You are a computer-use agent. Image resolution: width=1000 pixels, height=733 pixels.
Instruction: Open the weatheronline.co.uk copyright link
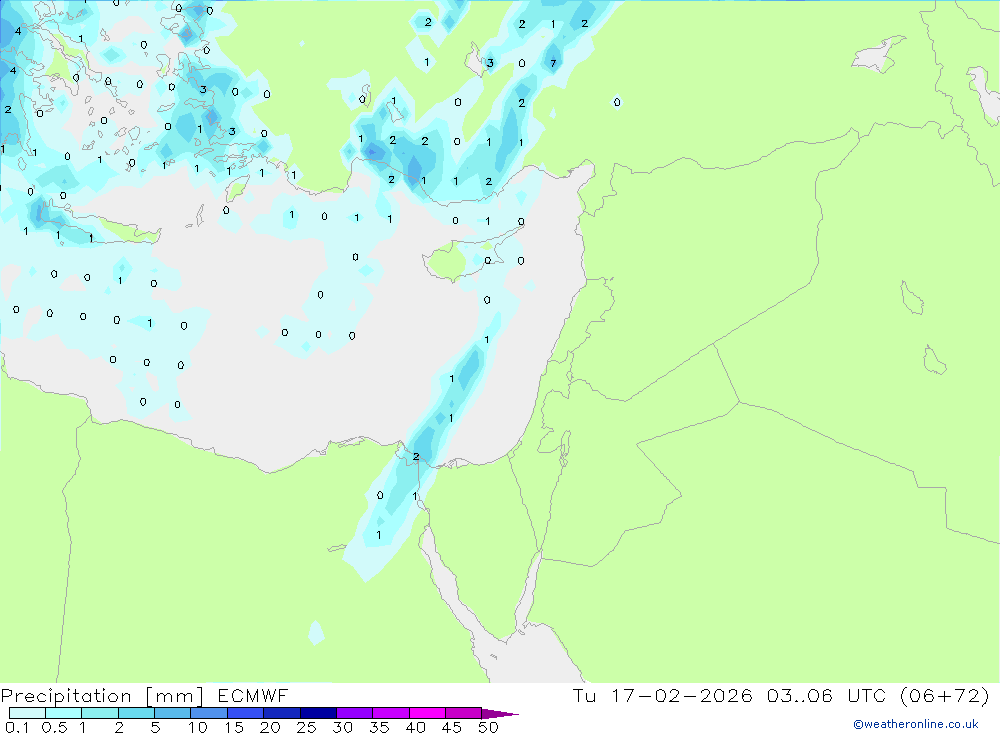[x=916, y=724]
